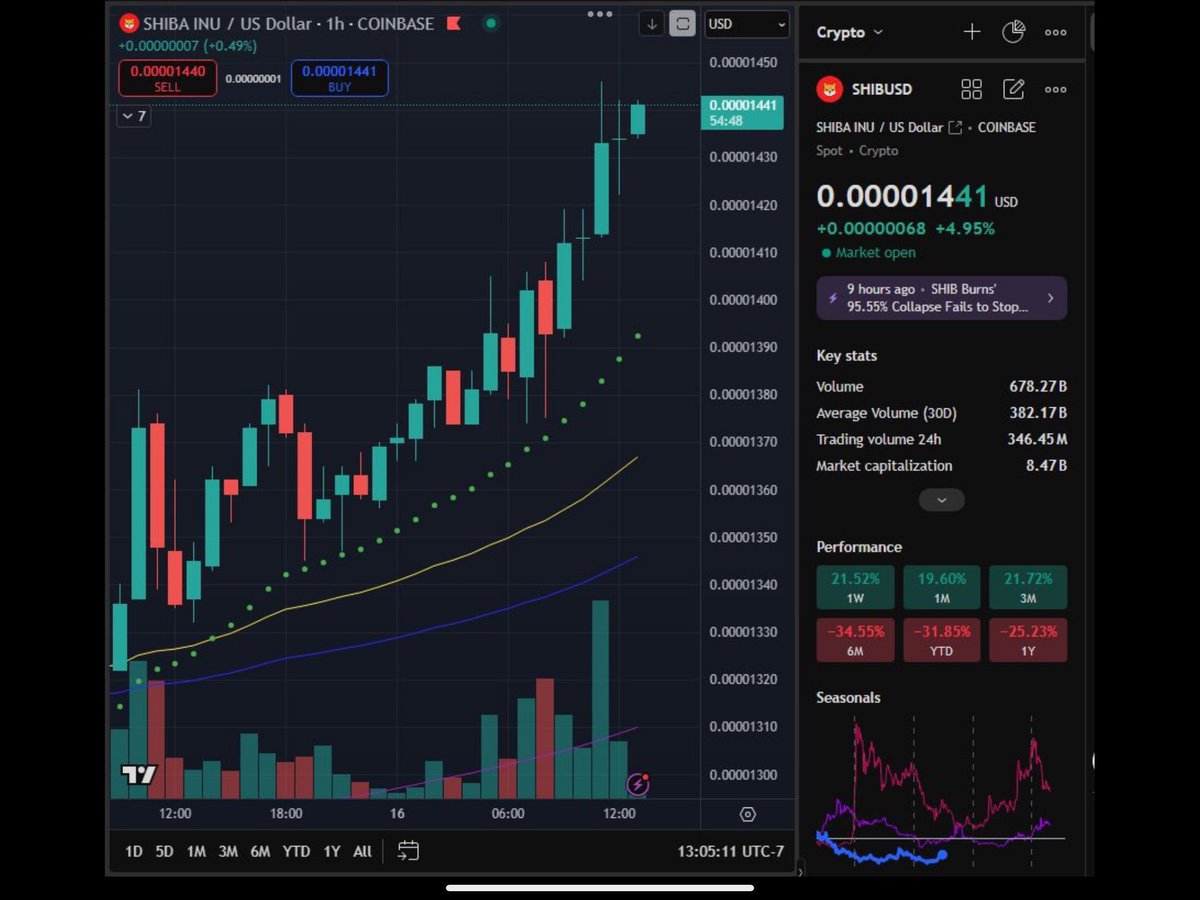The height and width of the screenshot is (900, 1200).
Task: Select the 1M time range
Action: tap(196, 852)
